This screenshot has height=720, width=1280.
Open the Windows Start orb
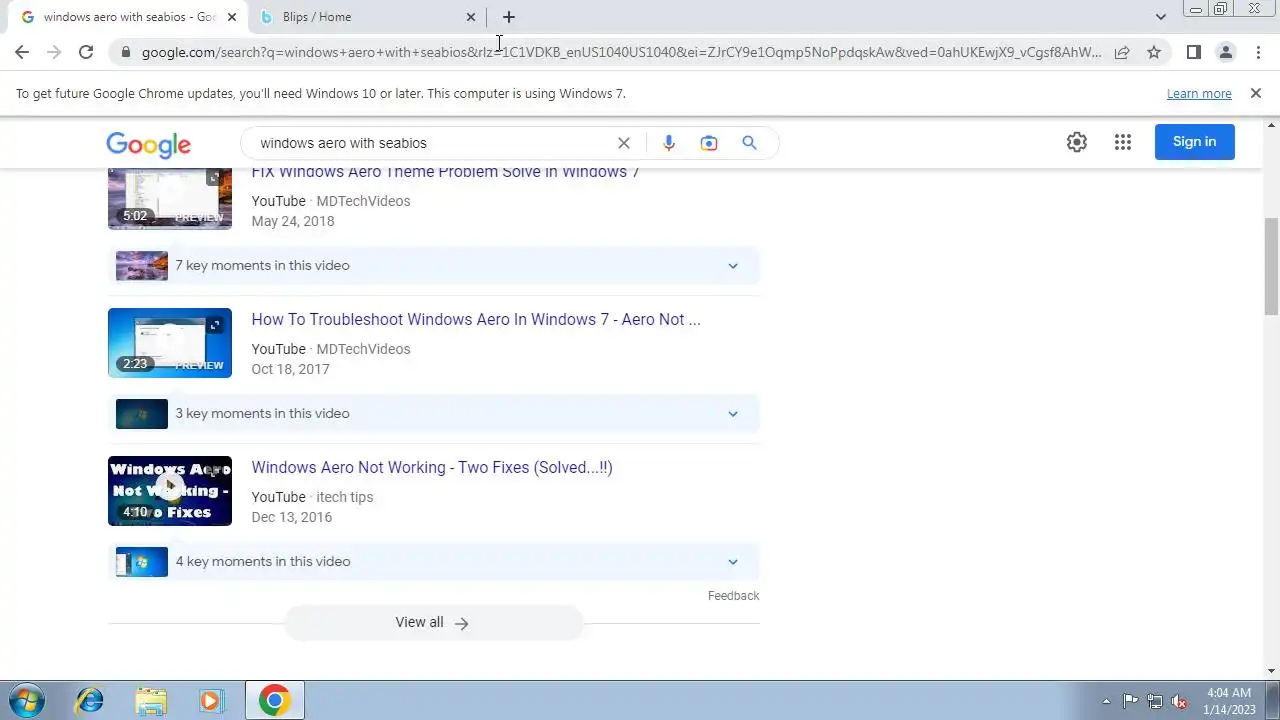26,700
